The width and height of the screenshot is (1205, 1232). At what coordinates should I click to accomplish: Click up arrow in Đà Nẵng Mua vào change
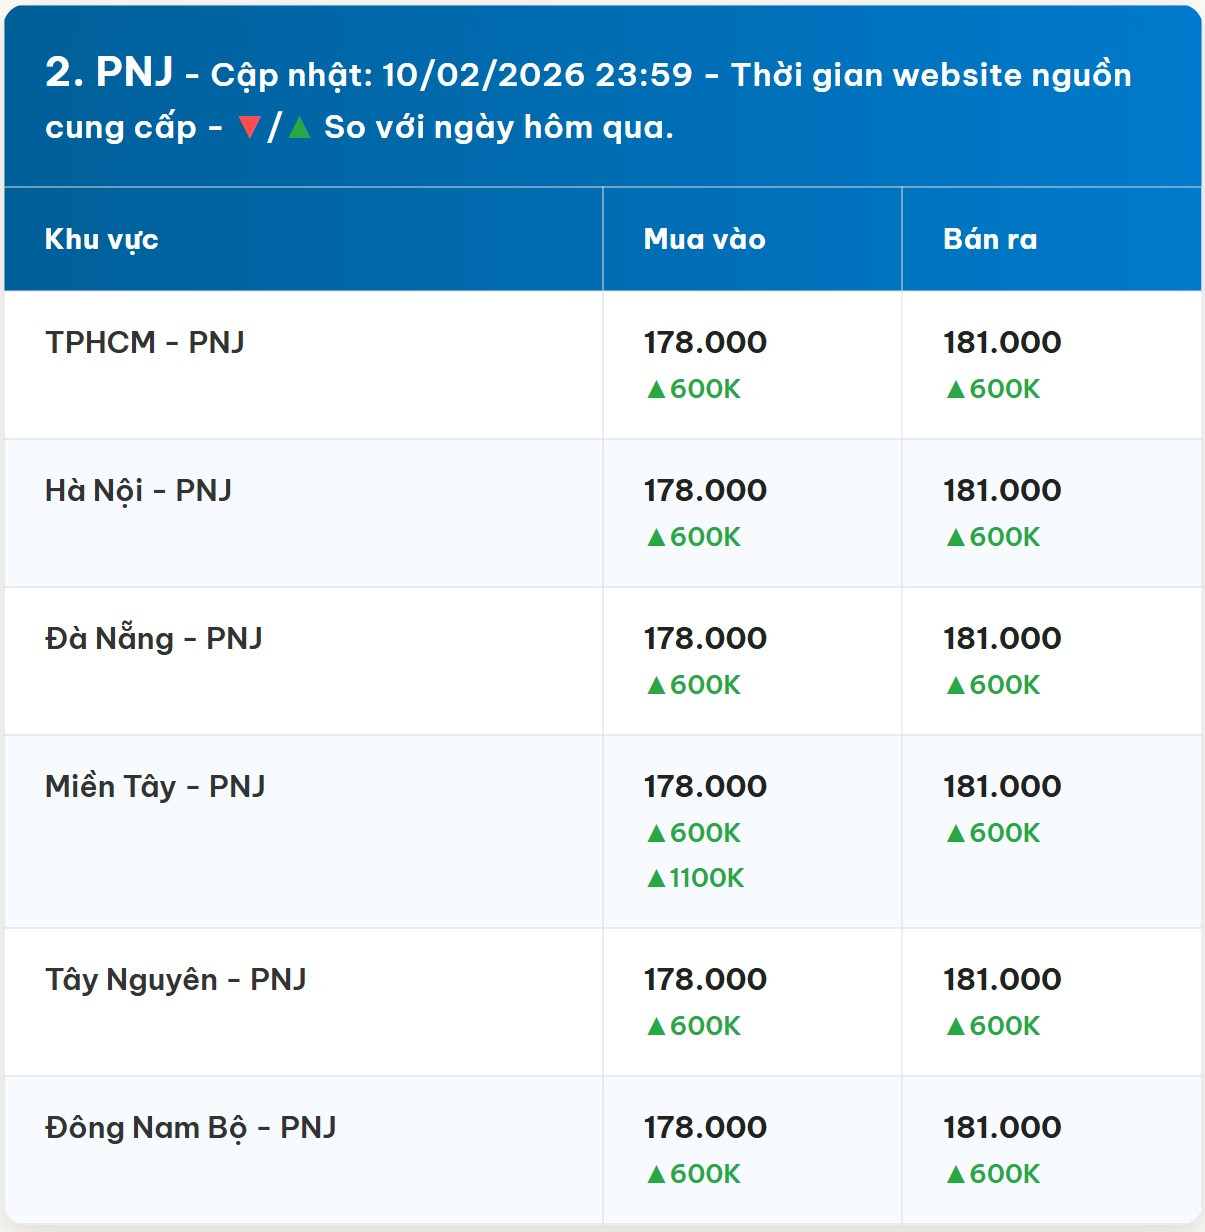[x=656, y=685]
